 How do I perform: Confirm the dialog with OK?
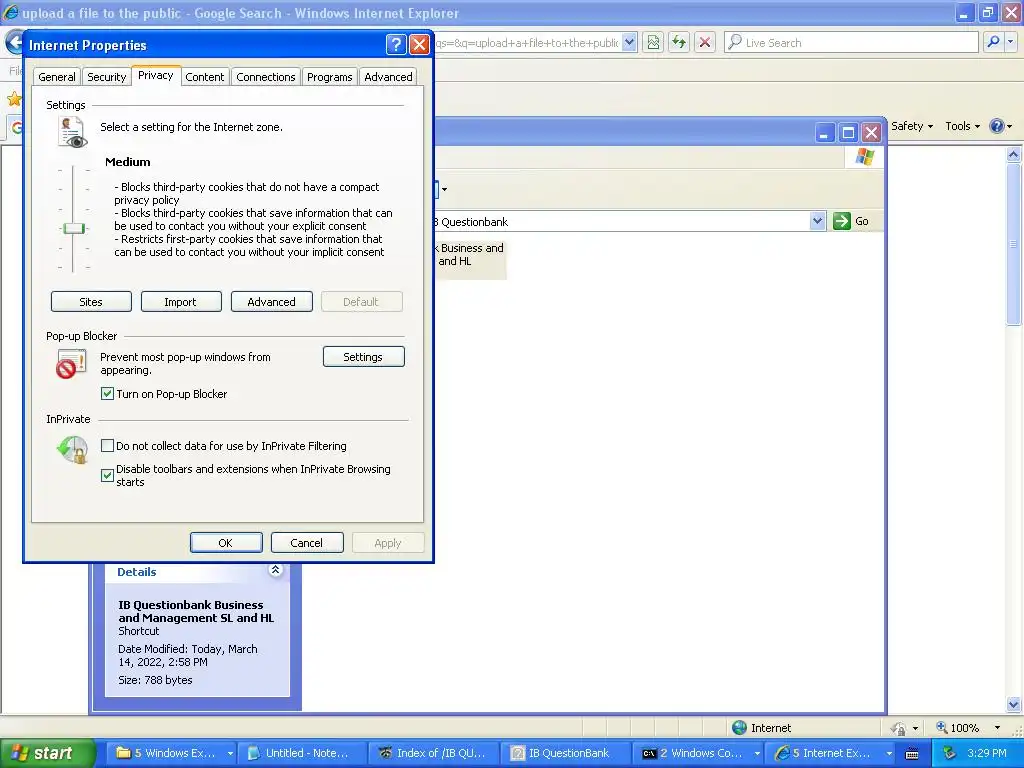pos(226,543)
